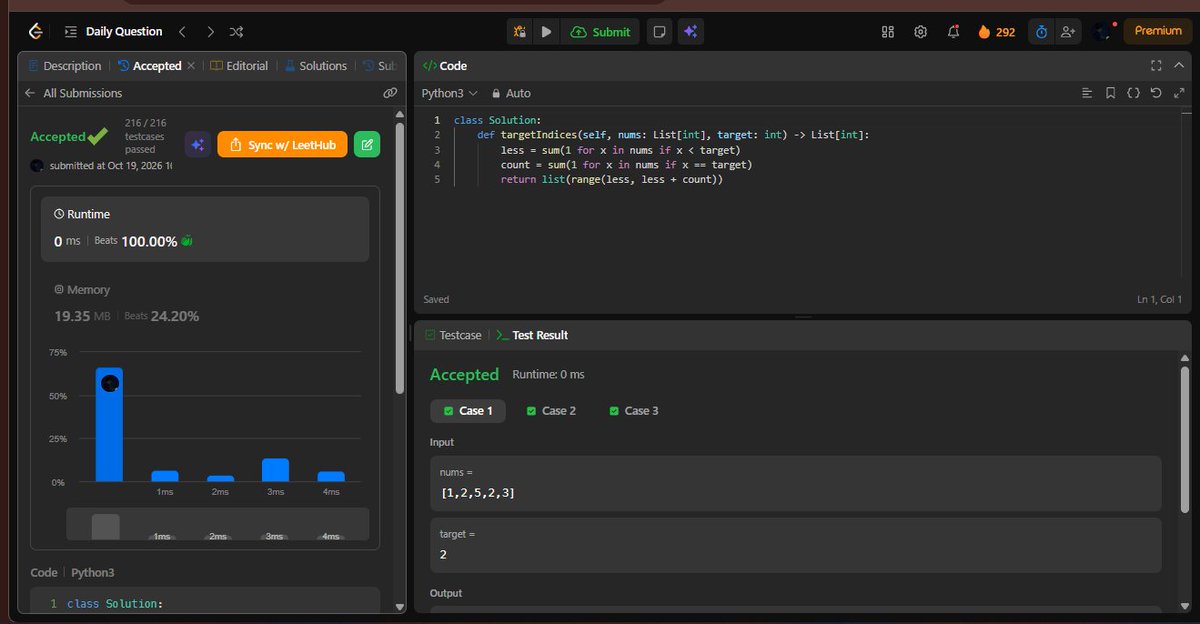This screenshot has height=624, width=1200.
Task: Switch to the Editorial tab
Action: click(240, 66)
